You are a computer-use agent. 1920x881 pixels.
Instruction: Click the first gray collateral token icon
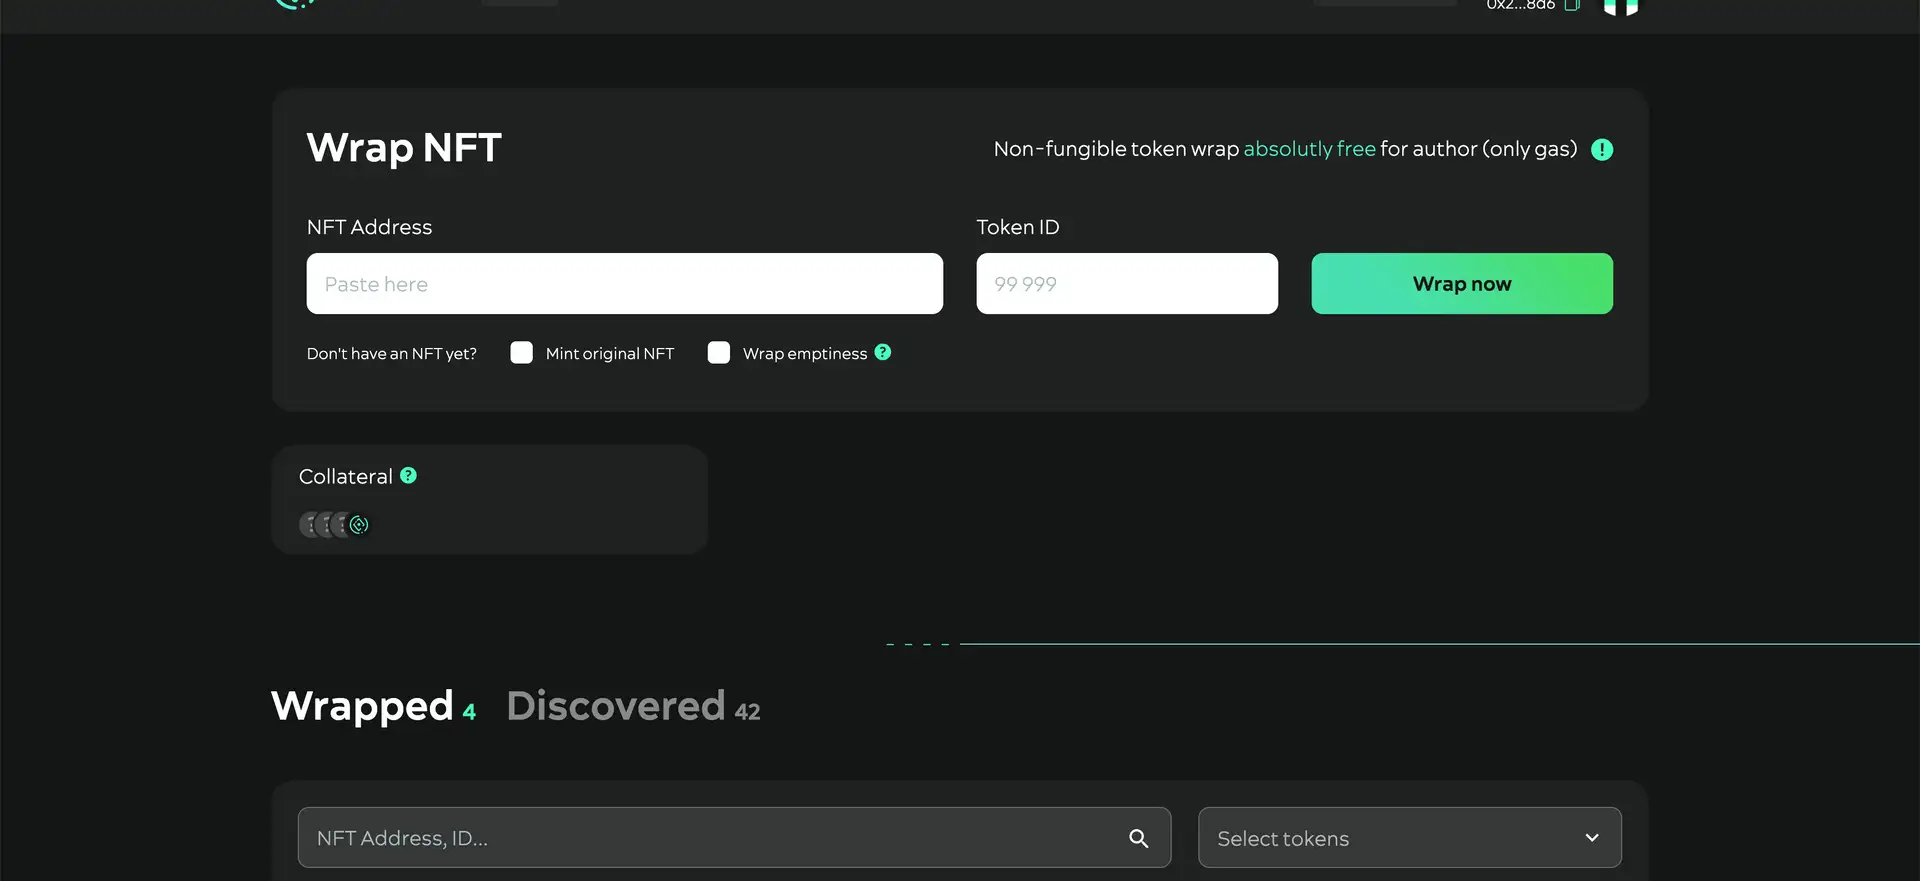coord(310,525)
